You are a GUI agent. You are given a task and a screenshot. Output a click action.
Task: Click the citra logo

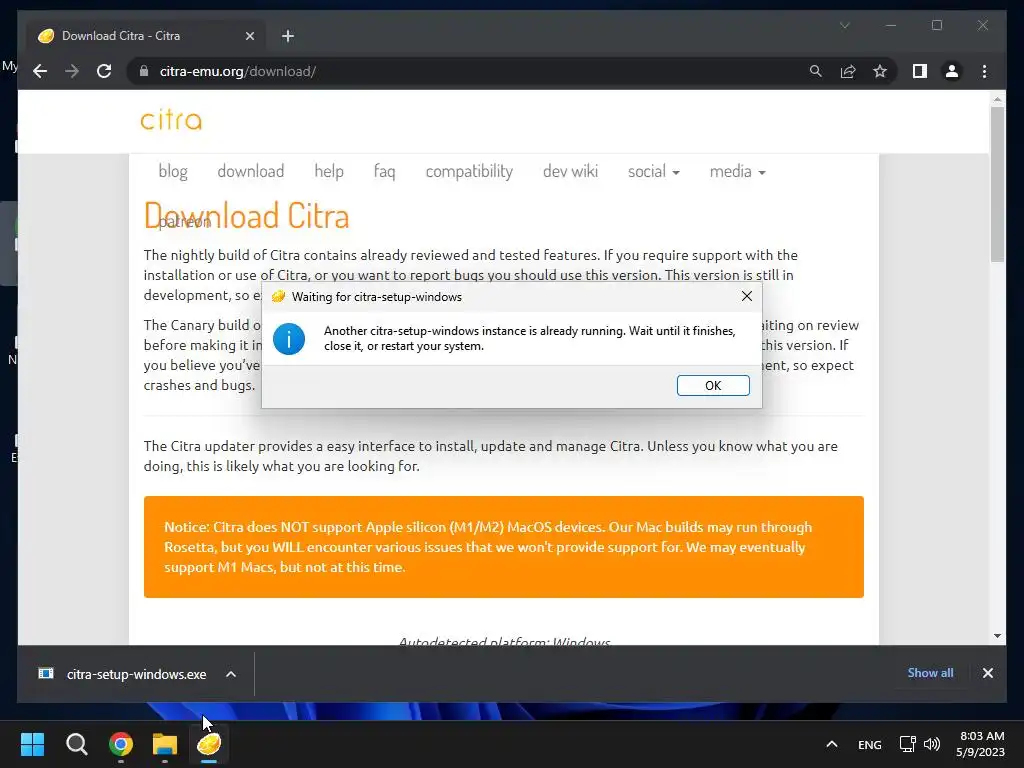(x=171, y=120)
